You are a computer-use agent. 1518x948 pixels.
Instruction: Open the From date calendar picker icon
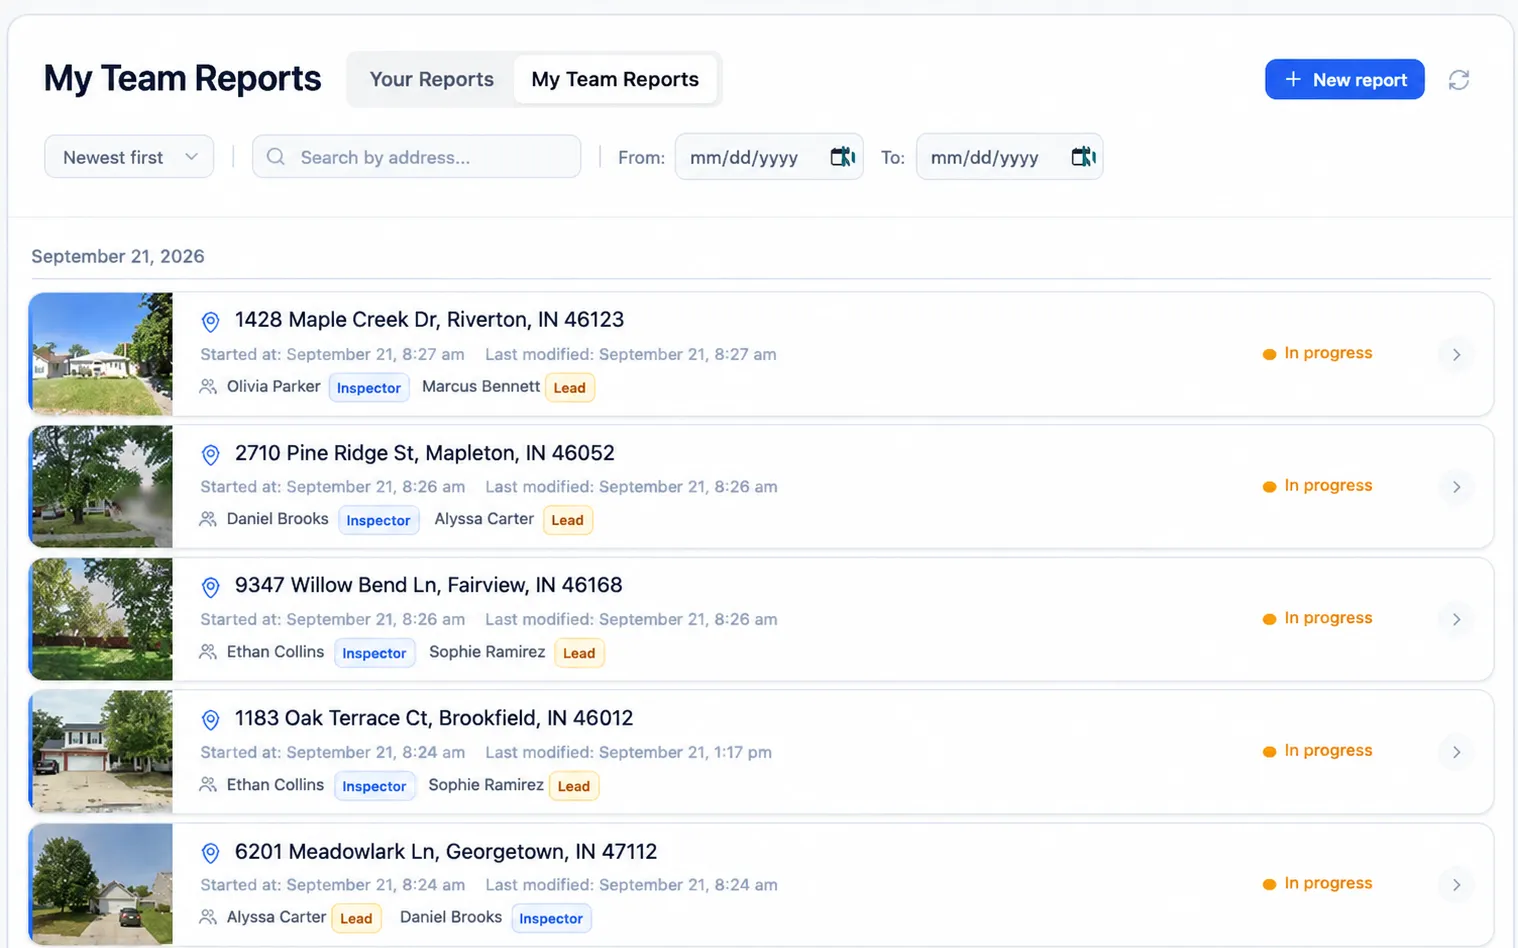(x=843, y=157)
